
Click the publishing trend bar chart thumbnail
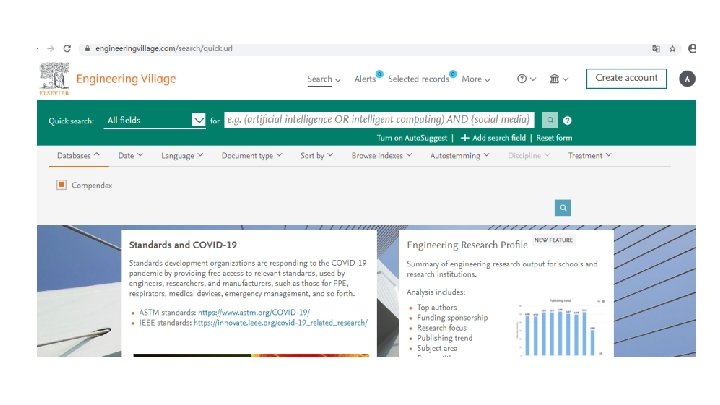(x=560, y=327)
